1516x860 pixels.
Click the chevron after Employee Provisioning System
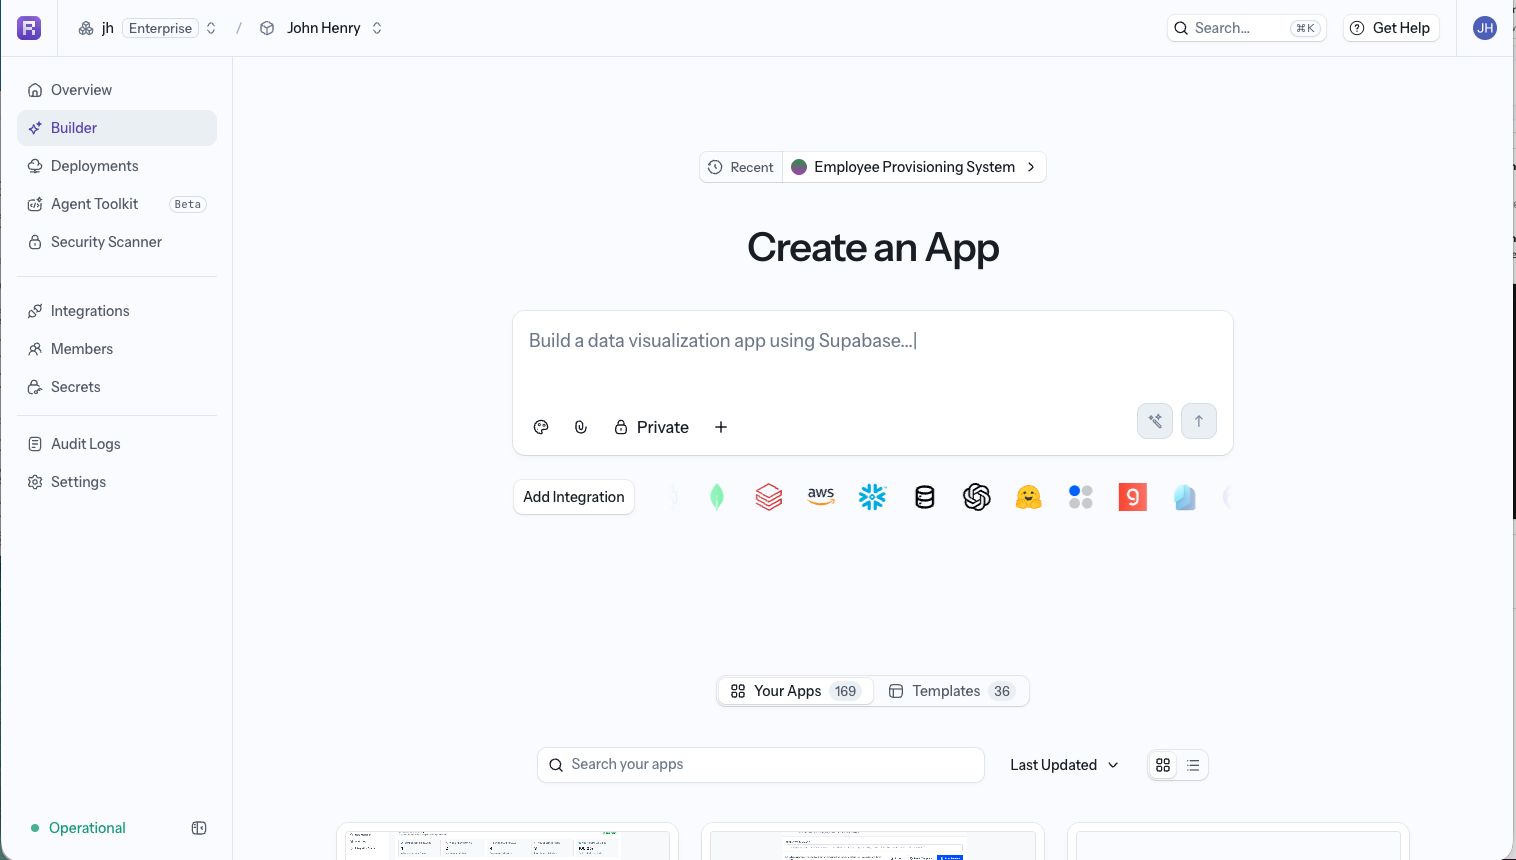pyautogui.click(x=1031, y=167)
